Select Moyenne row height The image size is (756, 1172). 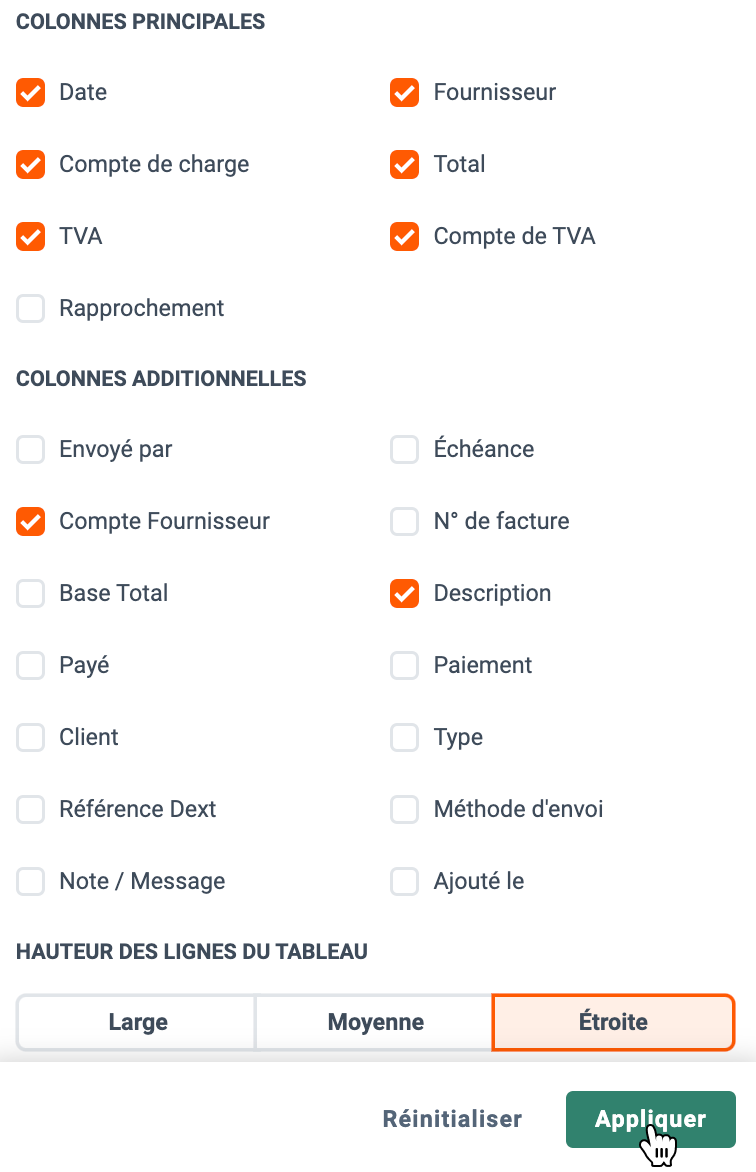tap(375, 1022)
